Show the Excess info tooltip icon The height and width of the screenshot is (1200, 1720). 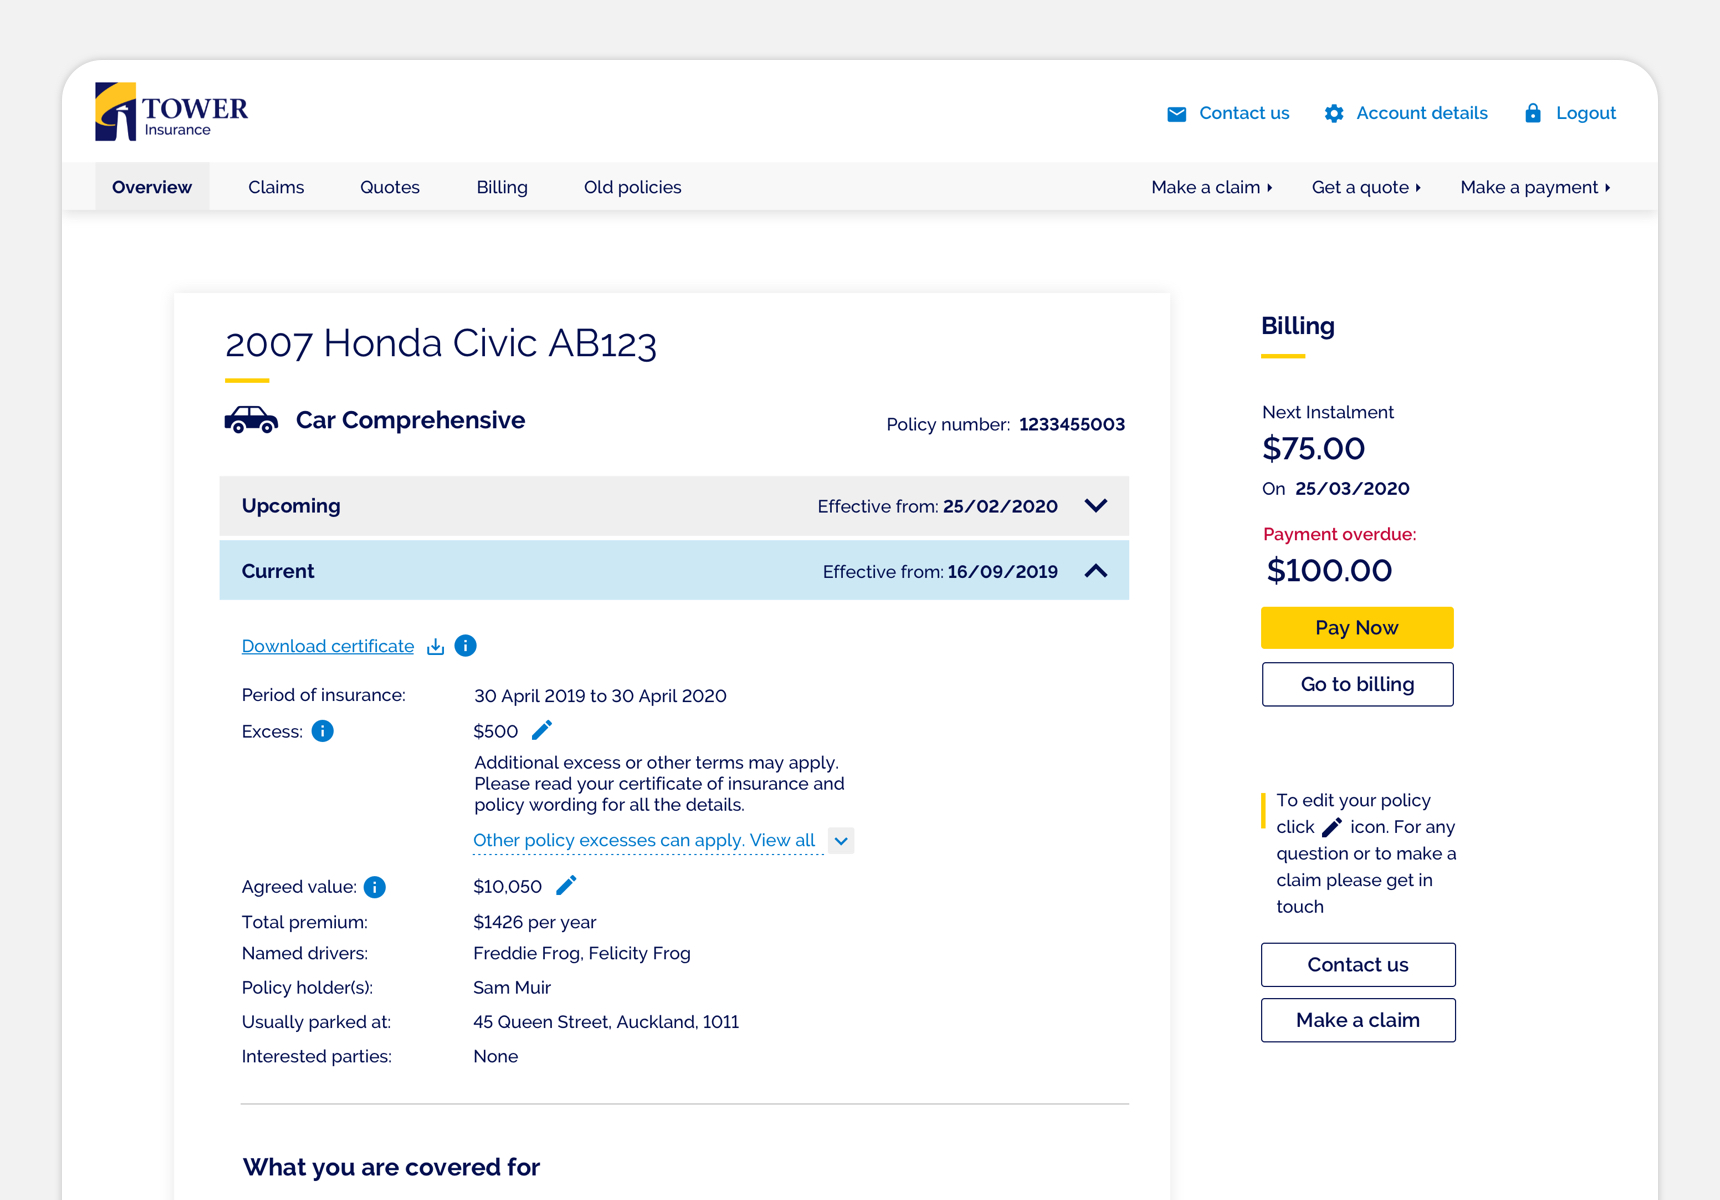point(322,732)
